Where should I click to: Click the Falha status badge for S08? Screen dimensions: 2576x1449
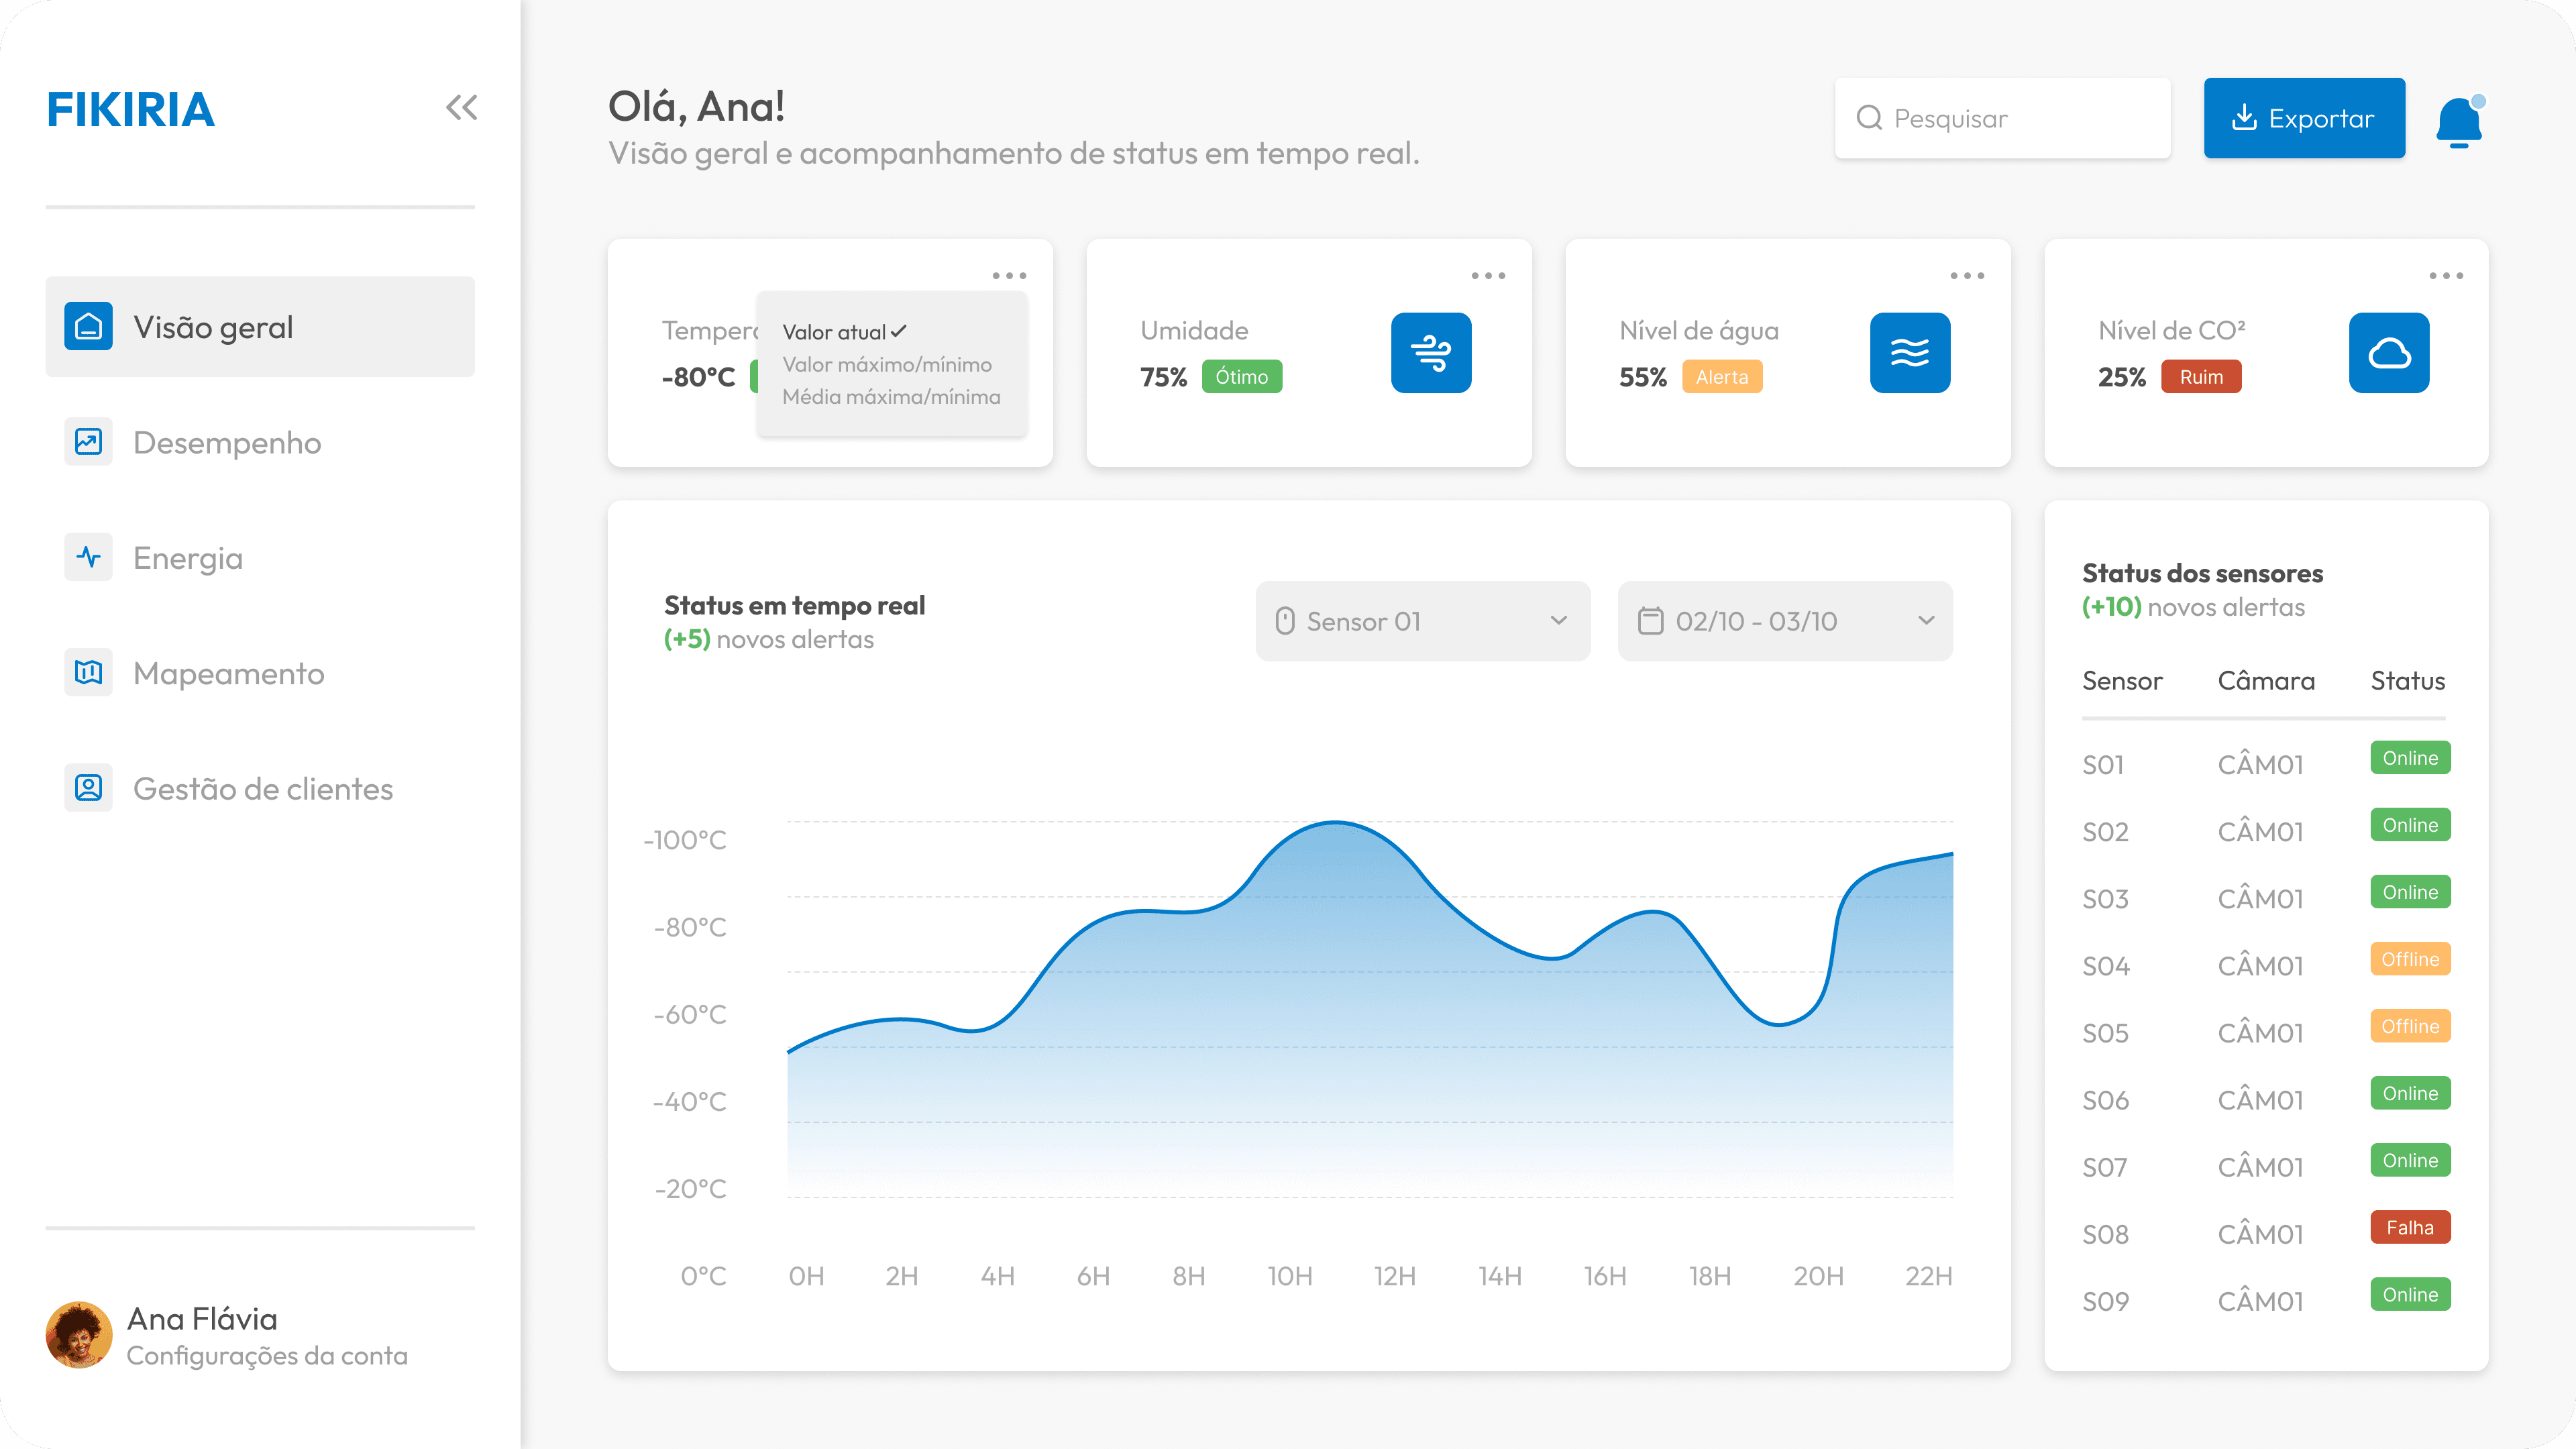(x=2409, y=1228)
